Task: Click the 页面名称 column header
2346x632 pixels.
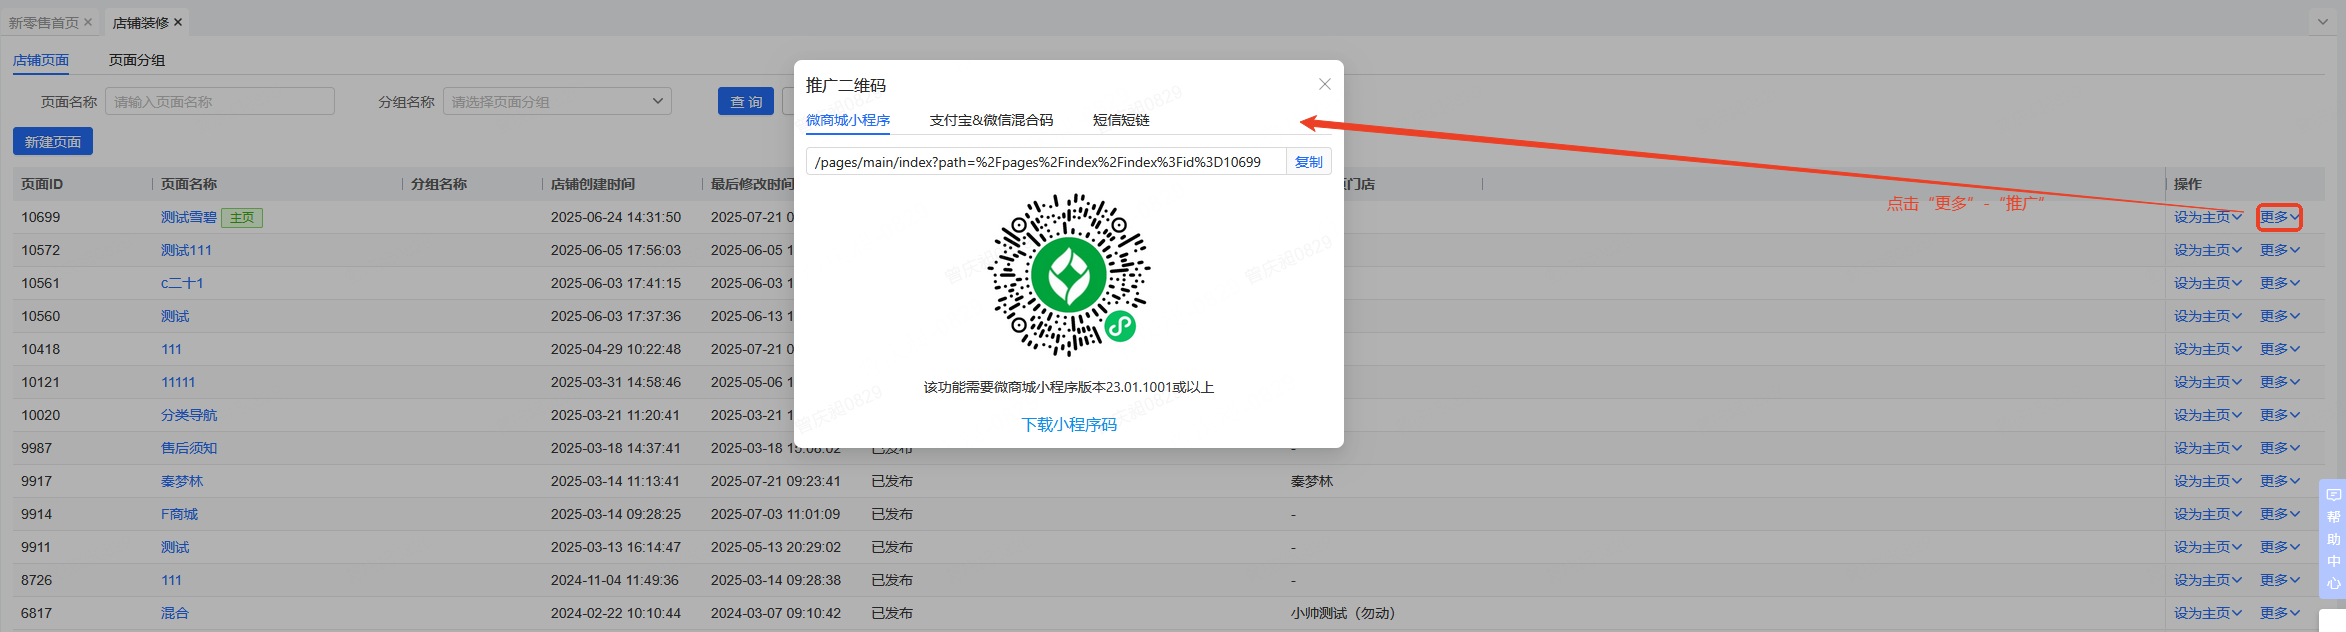Action: 189,184
